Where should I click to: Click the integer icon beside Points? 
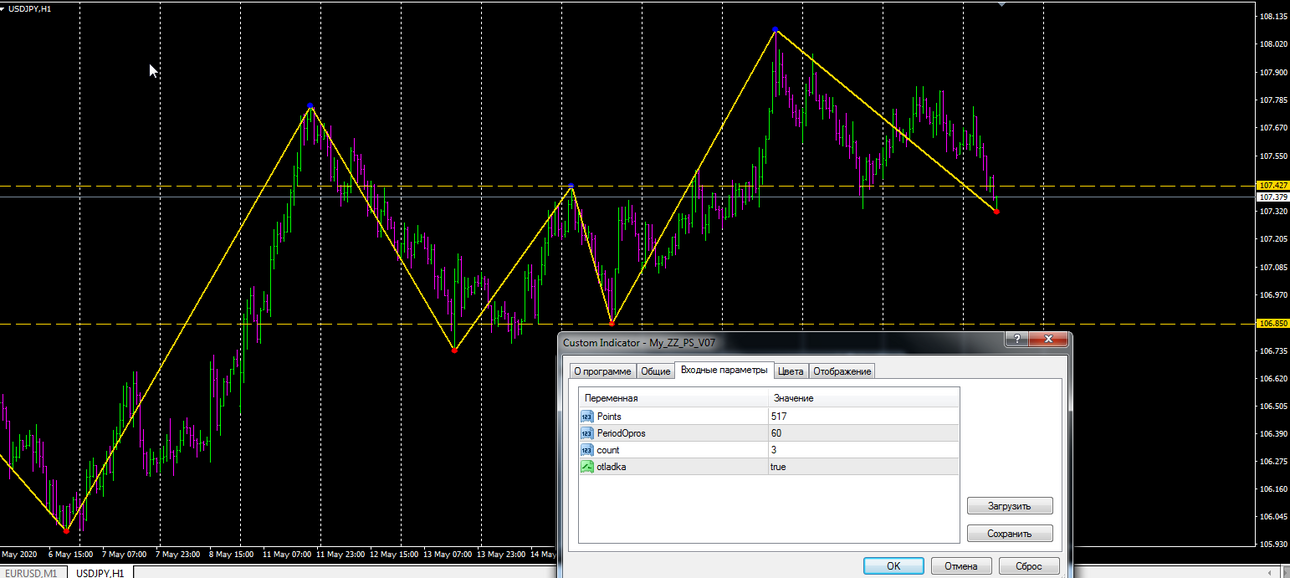click(x=587, y=416)
